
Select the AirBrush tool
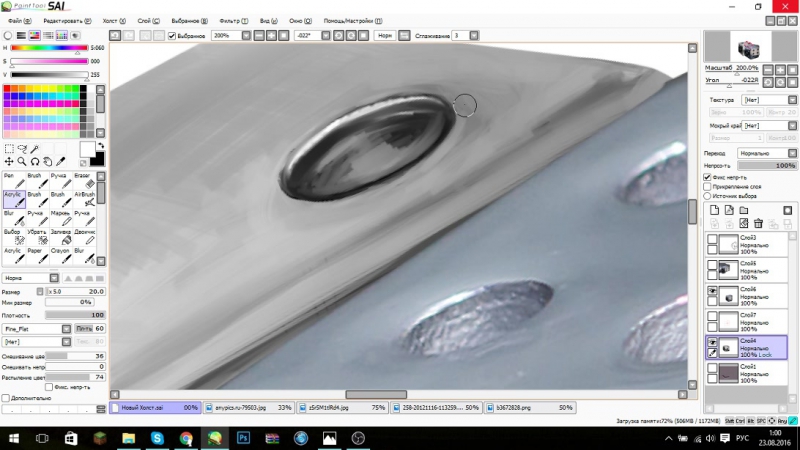tap(84, 199)
